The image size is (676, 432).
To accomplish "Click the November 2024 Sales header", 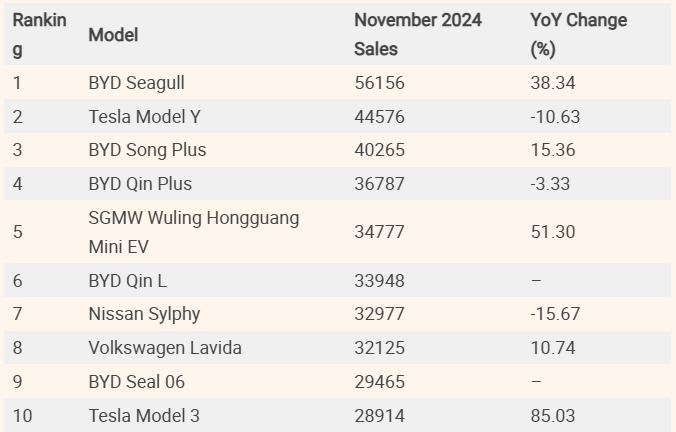I will (x=417, y=34).
